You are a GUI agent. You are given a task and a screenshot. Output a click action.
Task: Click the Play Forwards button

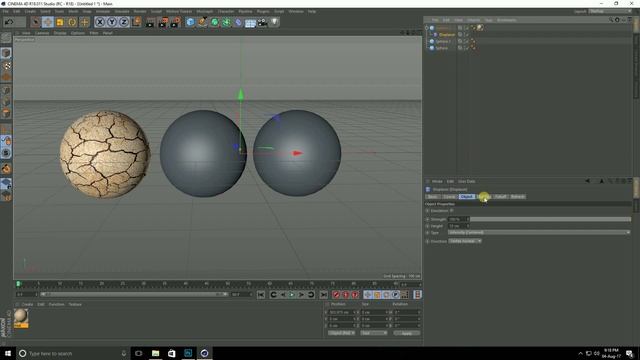(x=292, y=295)
